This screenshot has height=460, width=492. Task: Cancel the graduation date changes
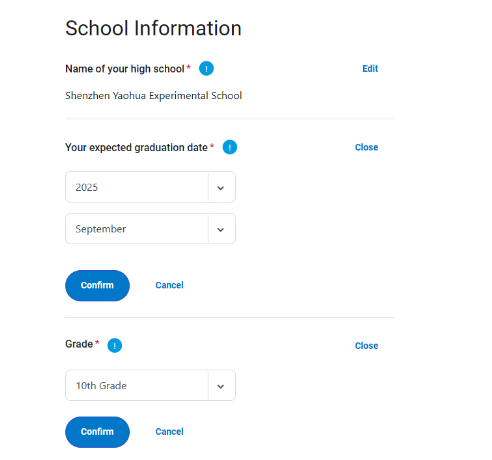pyautogui.click(x=169, y=285)
